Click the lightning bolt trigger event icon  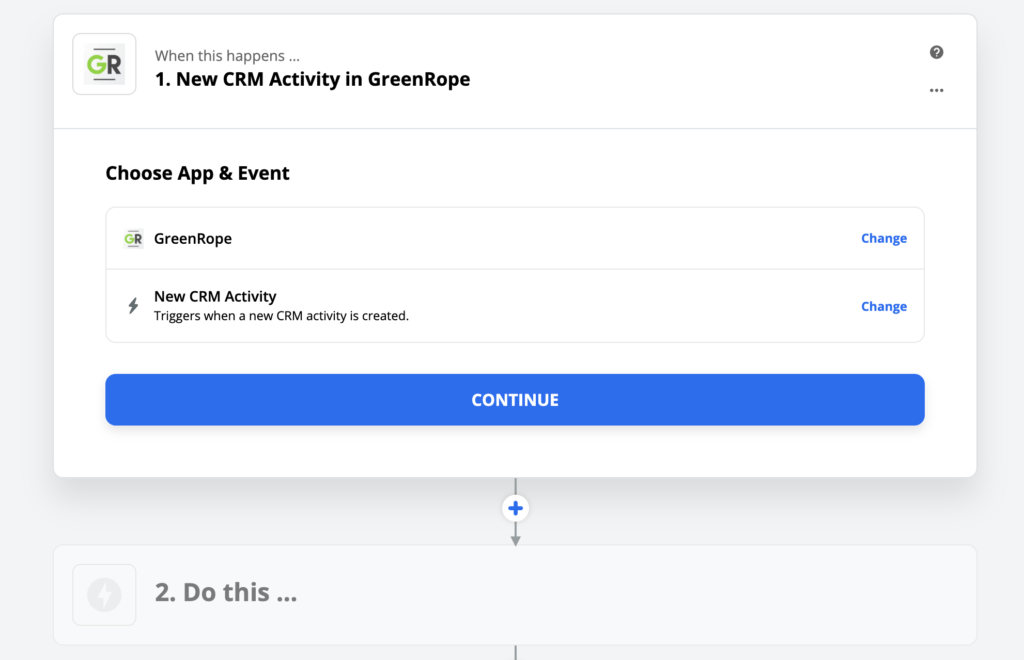click(133, 306)
